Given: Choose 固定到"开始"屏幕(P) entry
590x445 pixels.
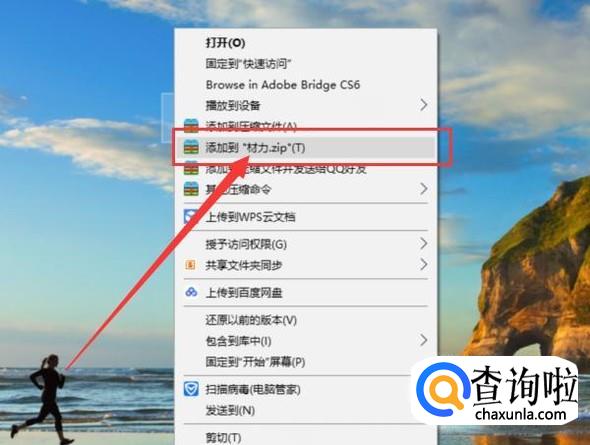Looking at the screenshot, I should (255, 362).
